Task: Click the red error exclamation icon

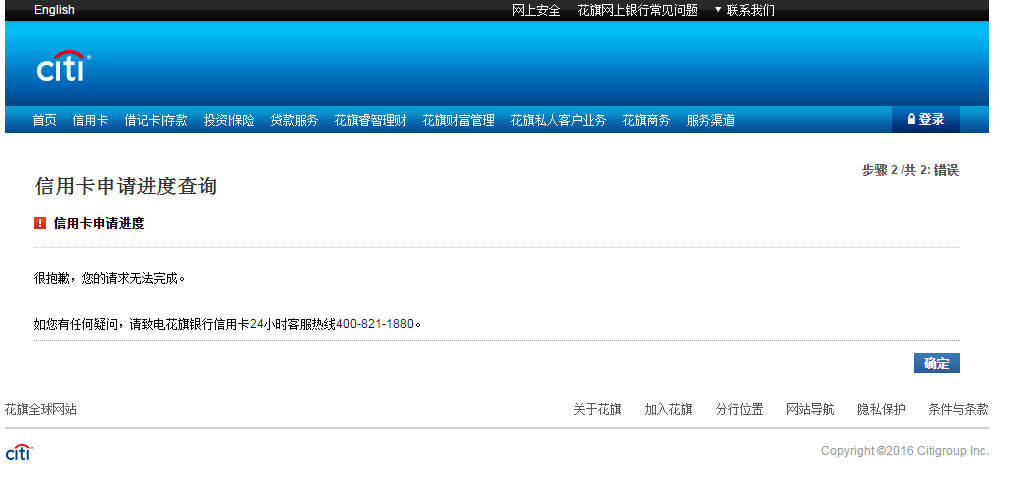Action: 40,223
